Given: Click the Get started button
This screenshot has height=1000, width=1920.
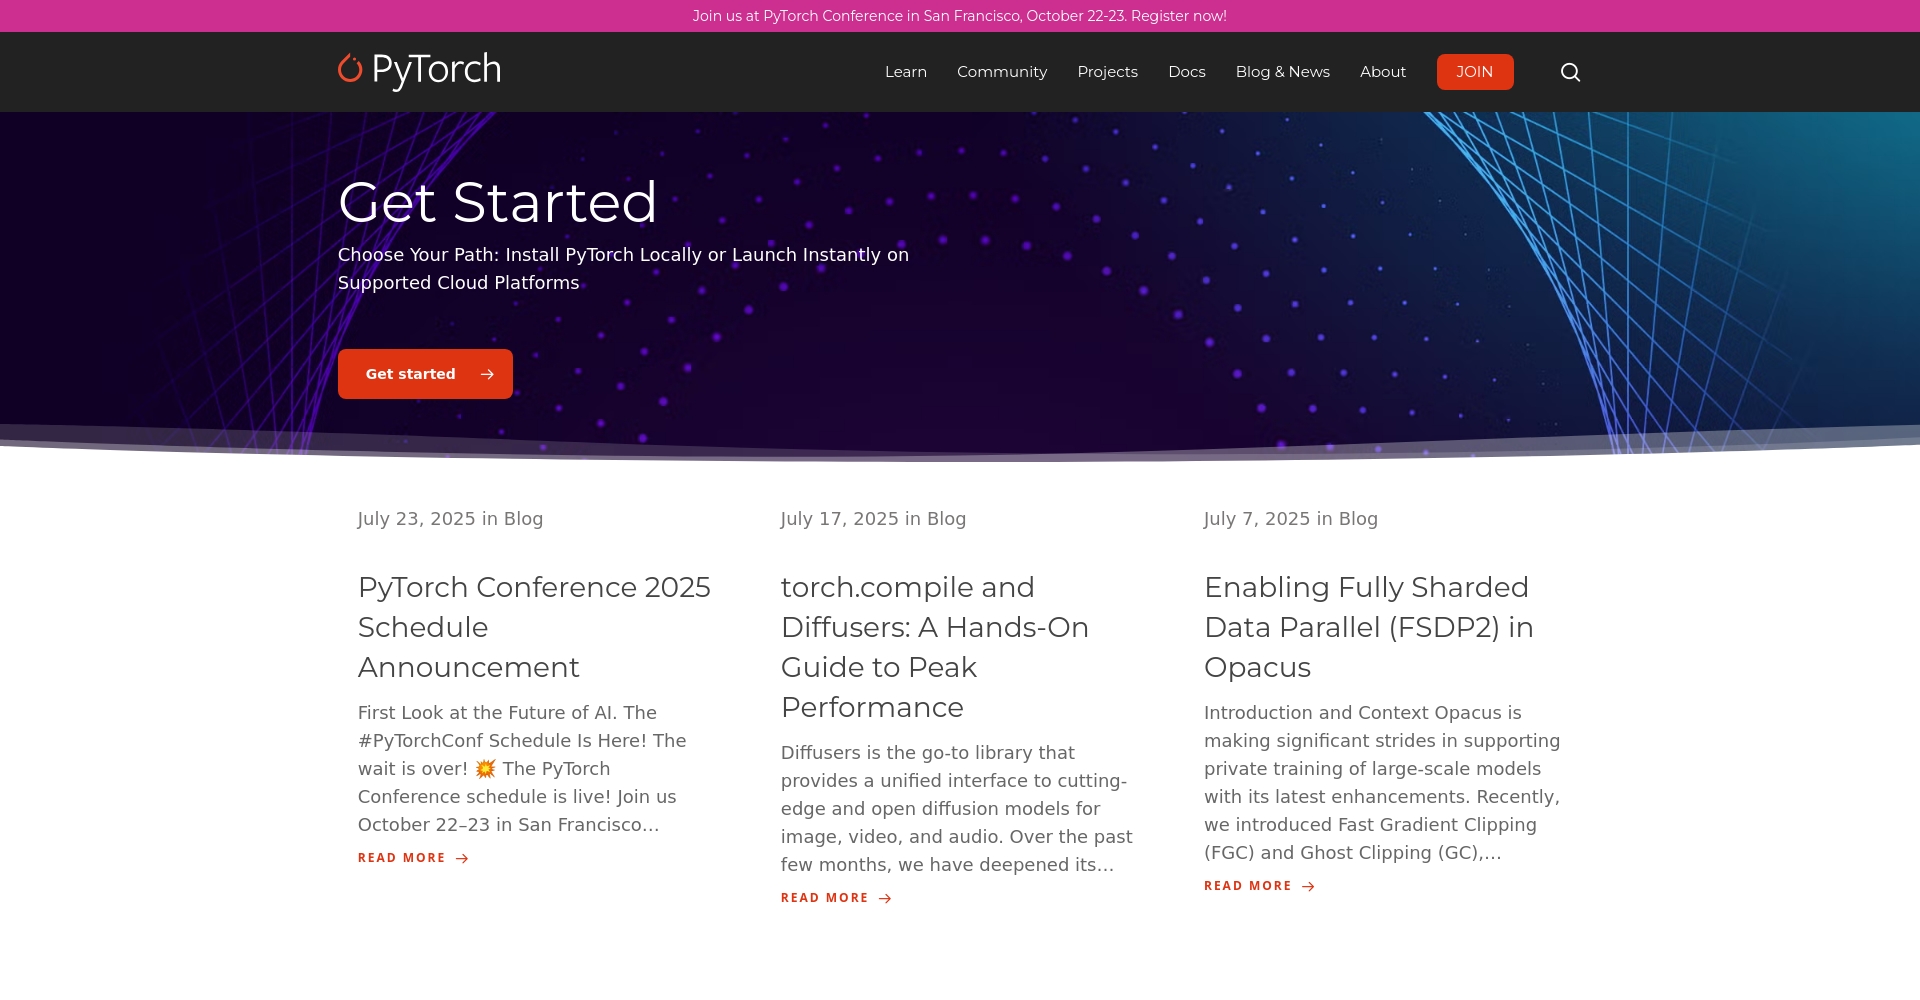Looking at the screenshot, I should click(x=425, y=374).
